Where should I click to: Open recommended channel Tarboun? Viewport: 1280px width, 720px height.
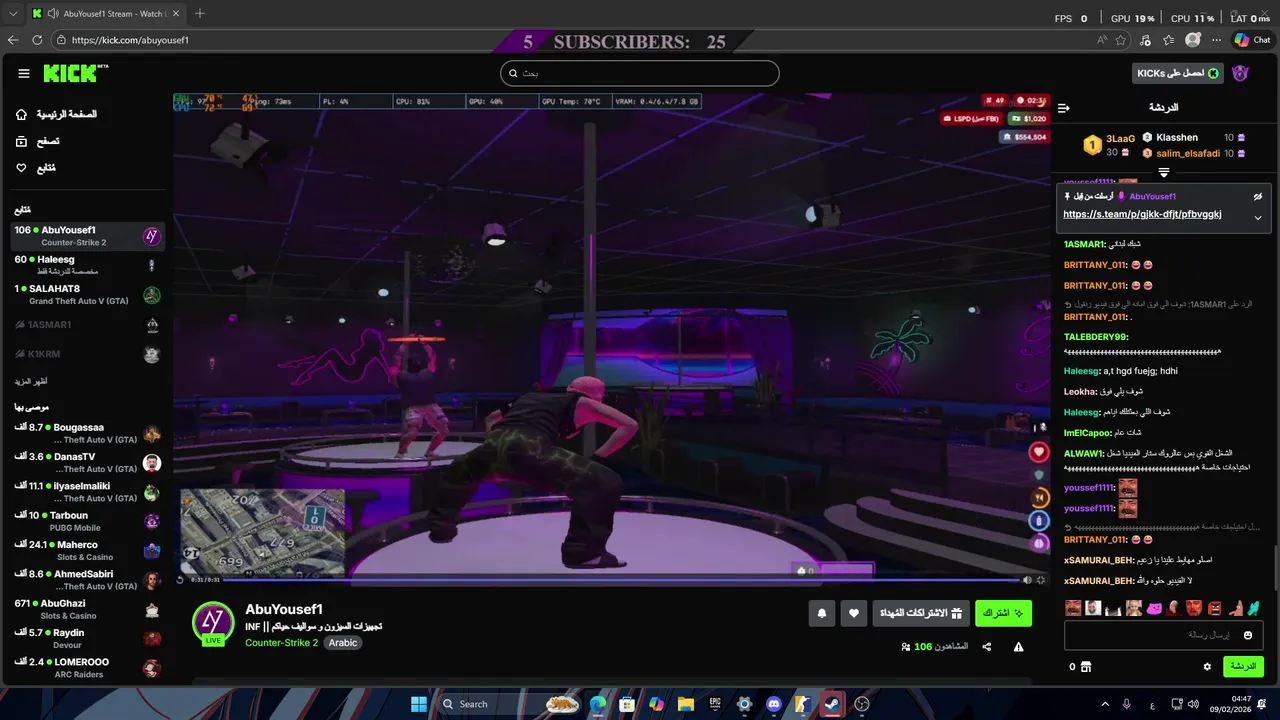click(x=87, y=521)
